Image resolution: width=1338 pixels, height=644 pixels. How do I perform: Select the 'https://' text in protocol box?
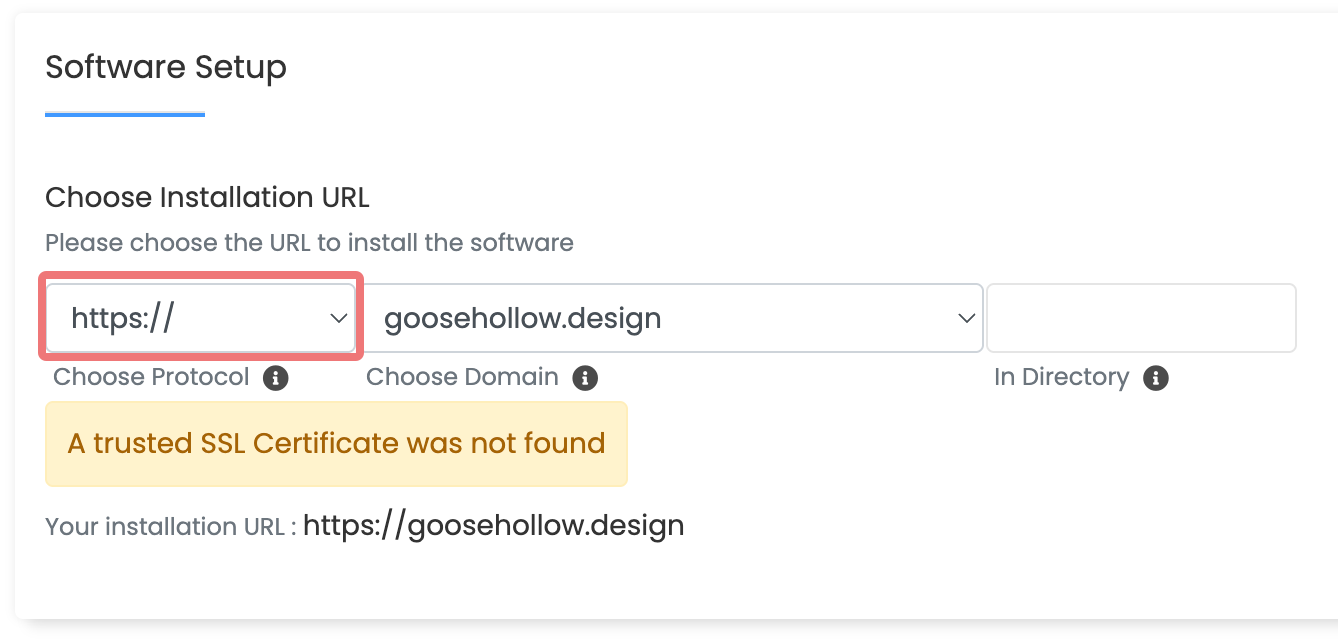point(123,319)
